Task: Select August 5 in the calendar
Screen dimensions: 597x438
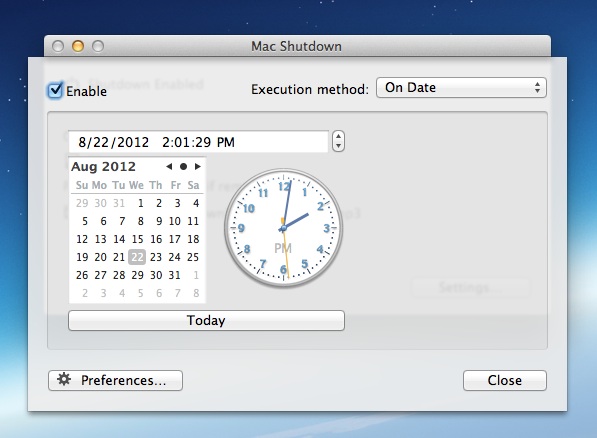Action: [85, 221]
